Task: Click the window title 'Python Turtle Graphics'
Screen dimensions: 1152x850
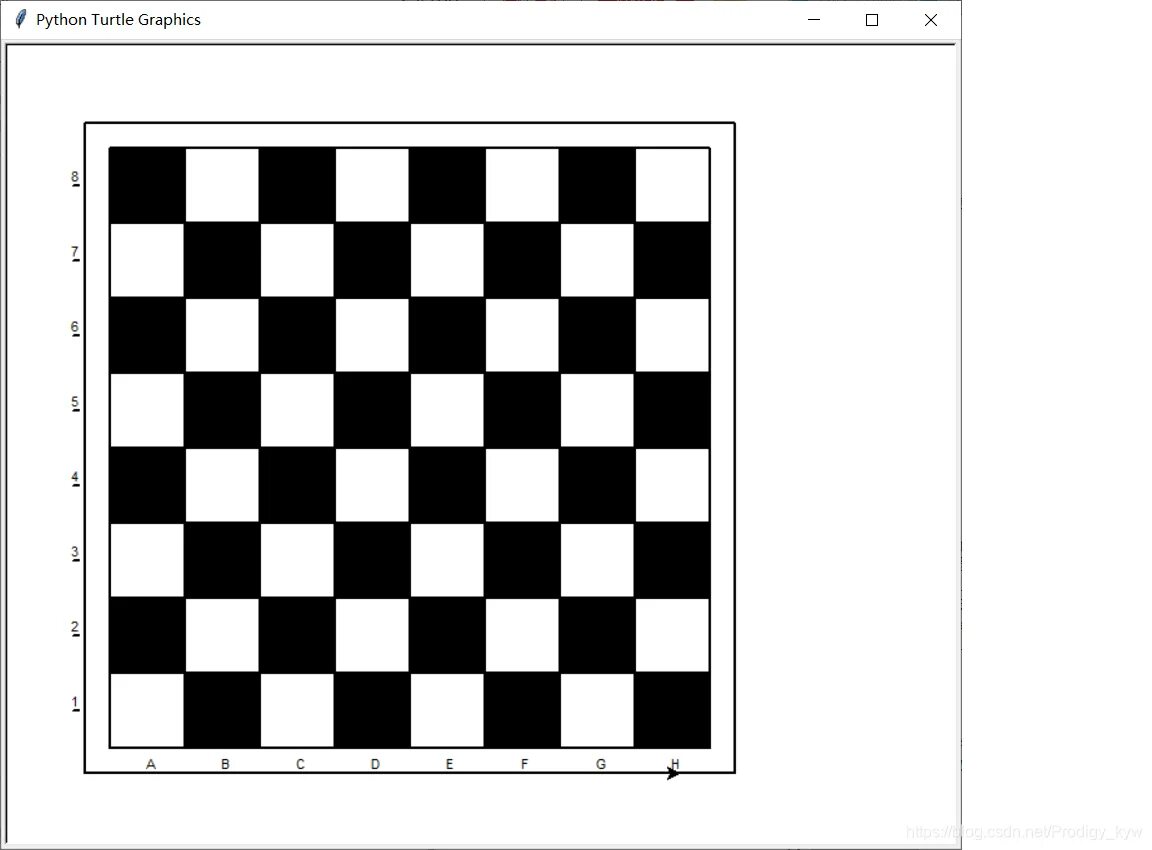Action: [x=118, y=20]
